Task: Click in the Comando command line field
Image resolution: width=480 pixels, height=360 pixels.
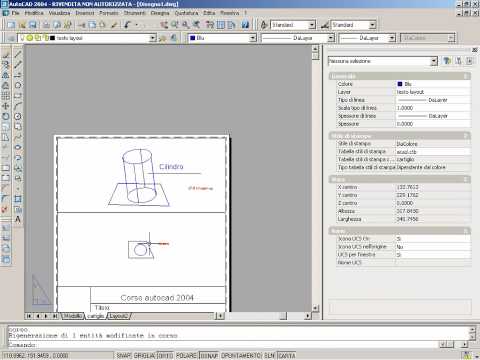Action: (223, 345)
